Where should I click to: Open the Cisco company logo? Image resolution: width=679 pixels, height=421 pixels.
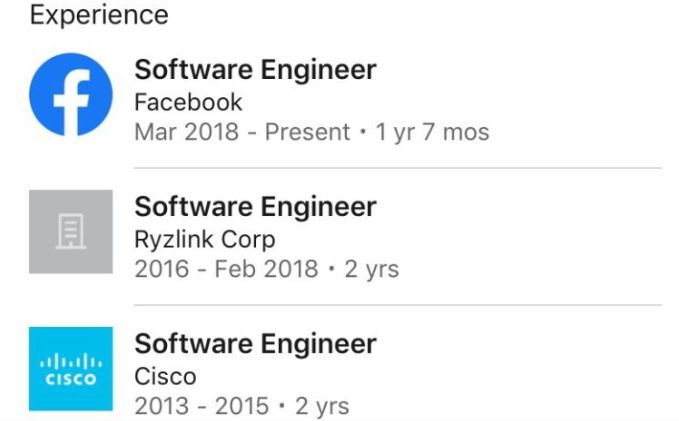71,369
